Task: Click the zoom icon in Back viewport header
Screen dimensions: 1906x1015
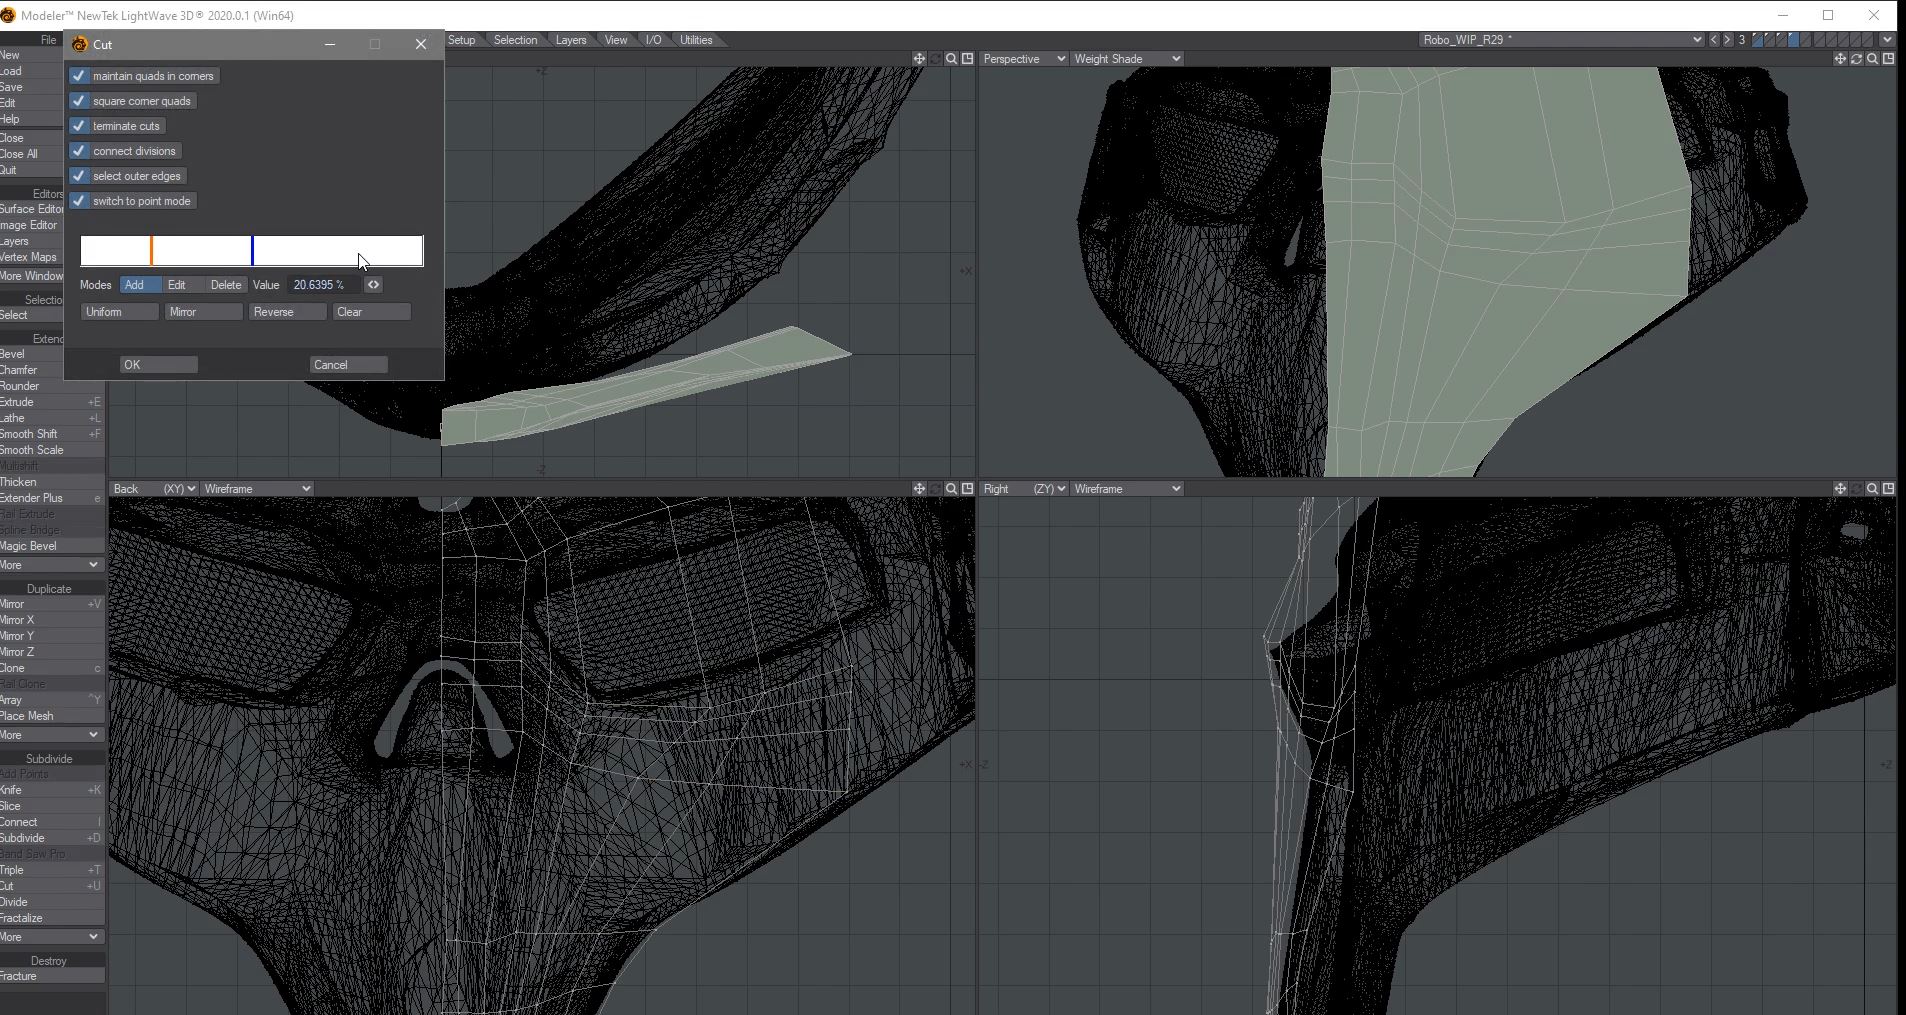Action: click(951, 489)
